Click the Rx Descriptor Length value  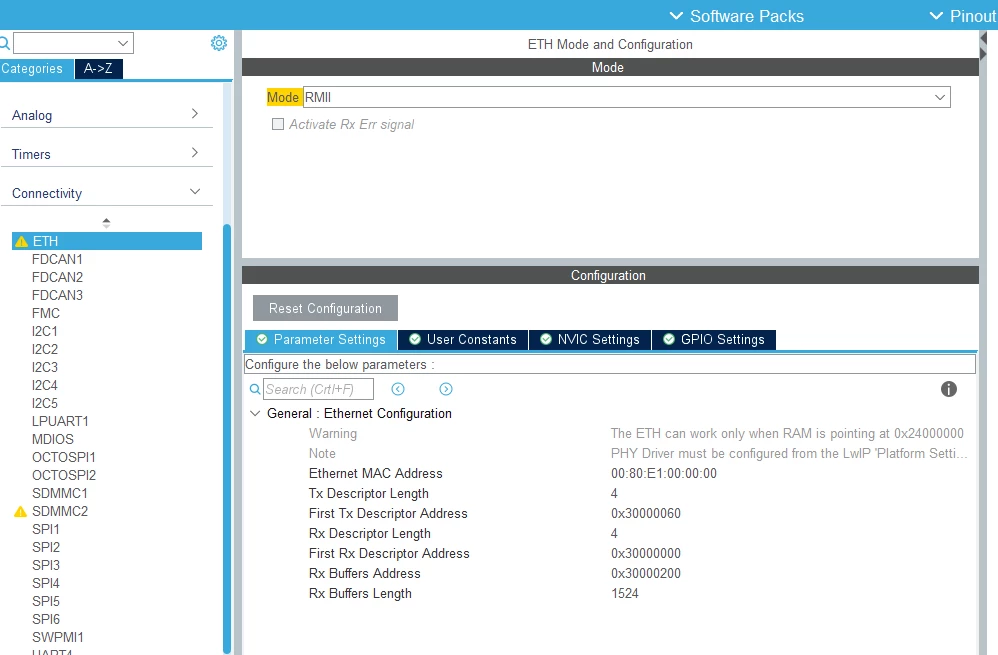(x=614, y=533)
